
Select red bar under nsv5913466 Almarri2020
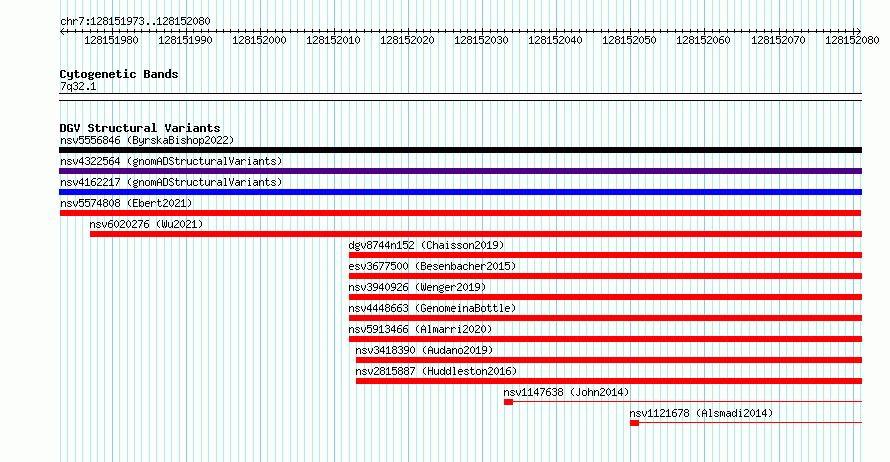point(606,339)
